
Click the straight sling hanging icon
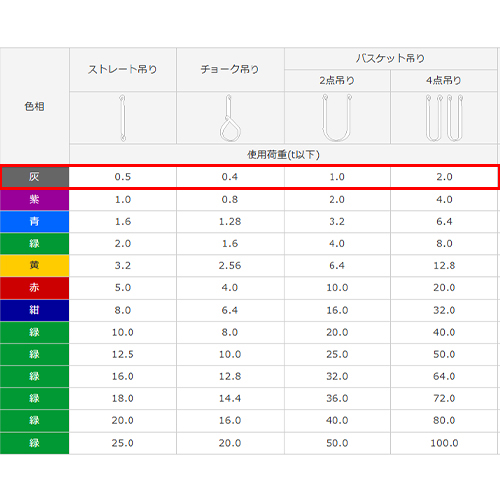[123, 118]
